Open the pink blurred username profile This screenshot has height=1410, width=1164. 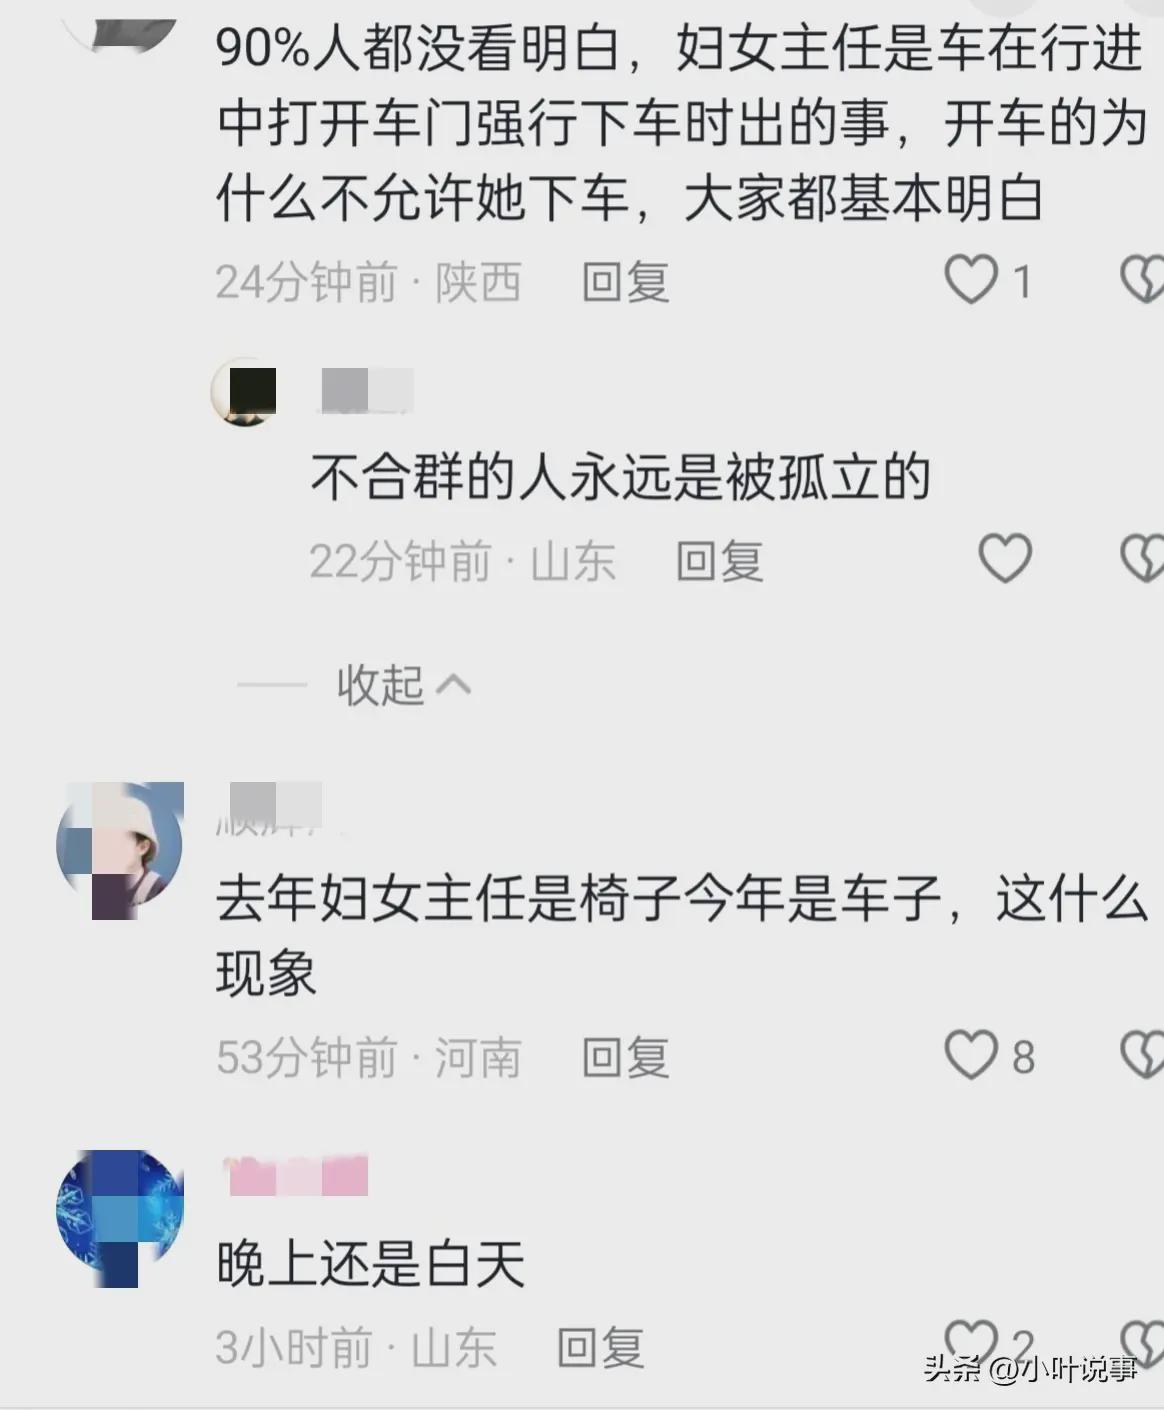[296, 1175]
